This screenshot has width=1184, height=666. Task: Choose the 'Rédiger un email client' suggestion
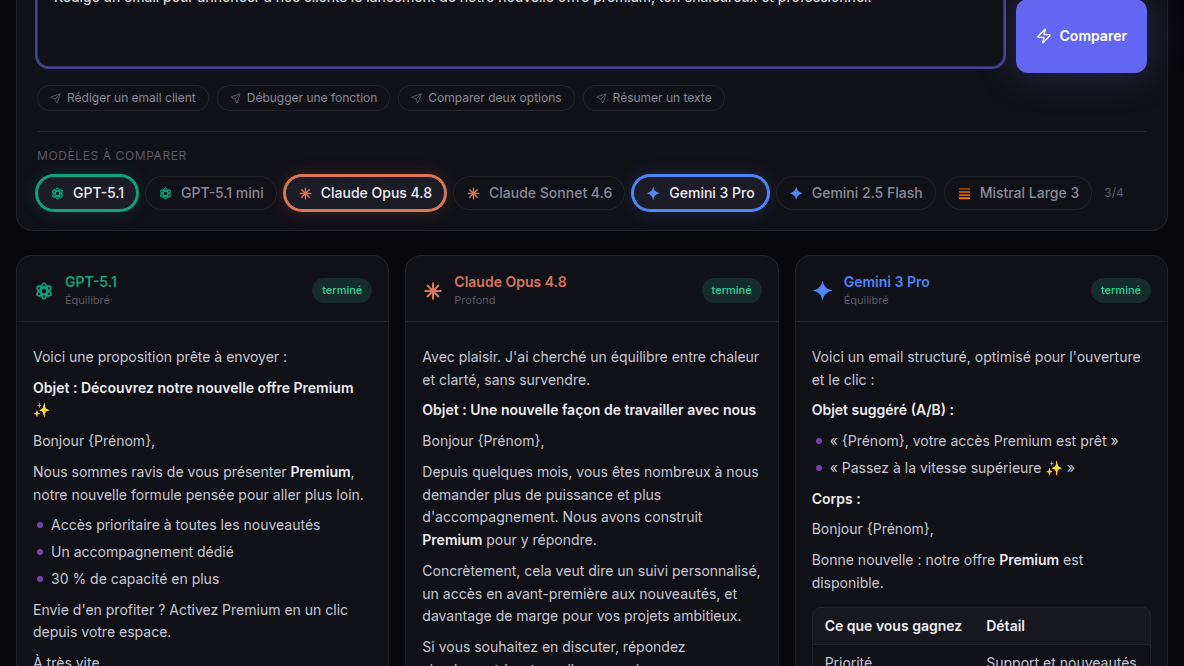pyautogui.click(x=122, y=98)
